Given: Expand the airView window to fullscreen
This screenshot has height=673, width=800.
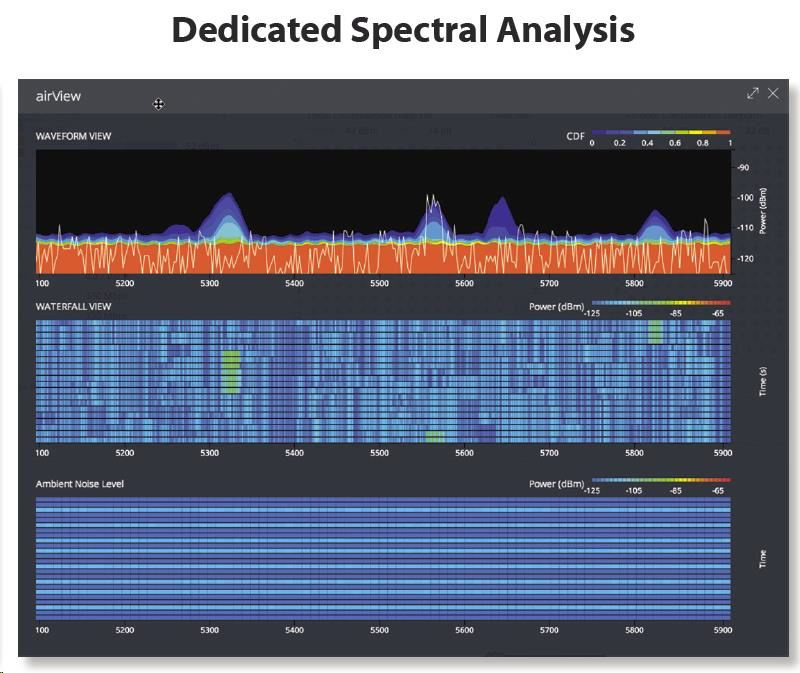Looking at the screenshot, I should coord(753,94).
